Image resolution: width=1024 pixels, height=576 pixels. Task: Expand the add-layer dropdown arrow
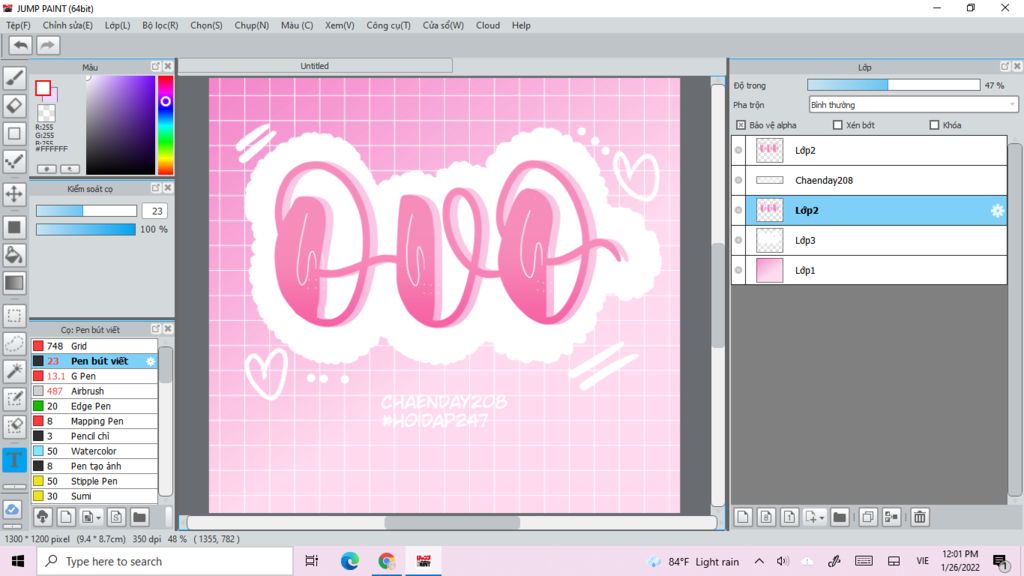(x=822, y=518)
